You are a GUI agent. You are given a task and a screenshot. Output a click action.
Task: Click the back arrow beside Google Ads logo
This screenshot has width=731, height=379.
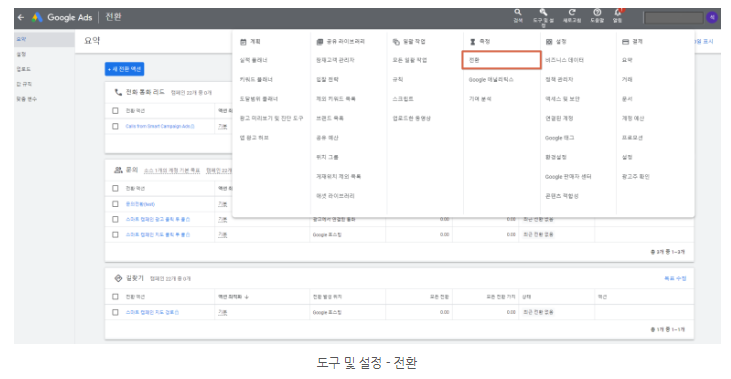21,17
